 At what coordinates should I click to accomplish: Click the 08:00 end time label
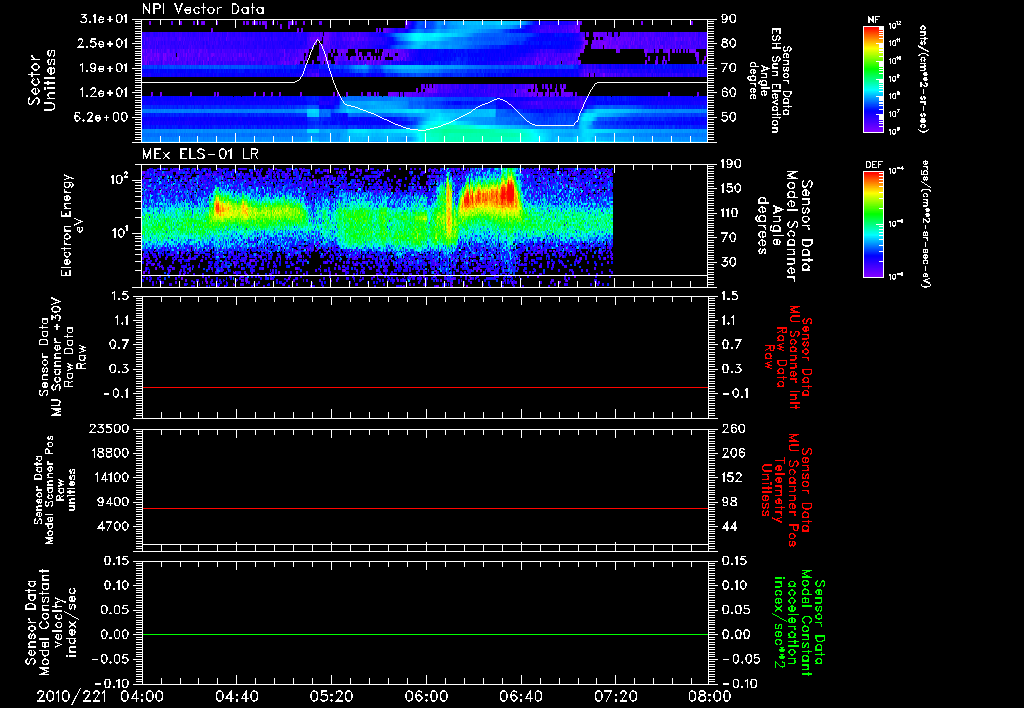710,696
